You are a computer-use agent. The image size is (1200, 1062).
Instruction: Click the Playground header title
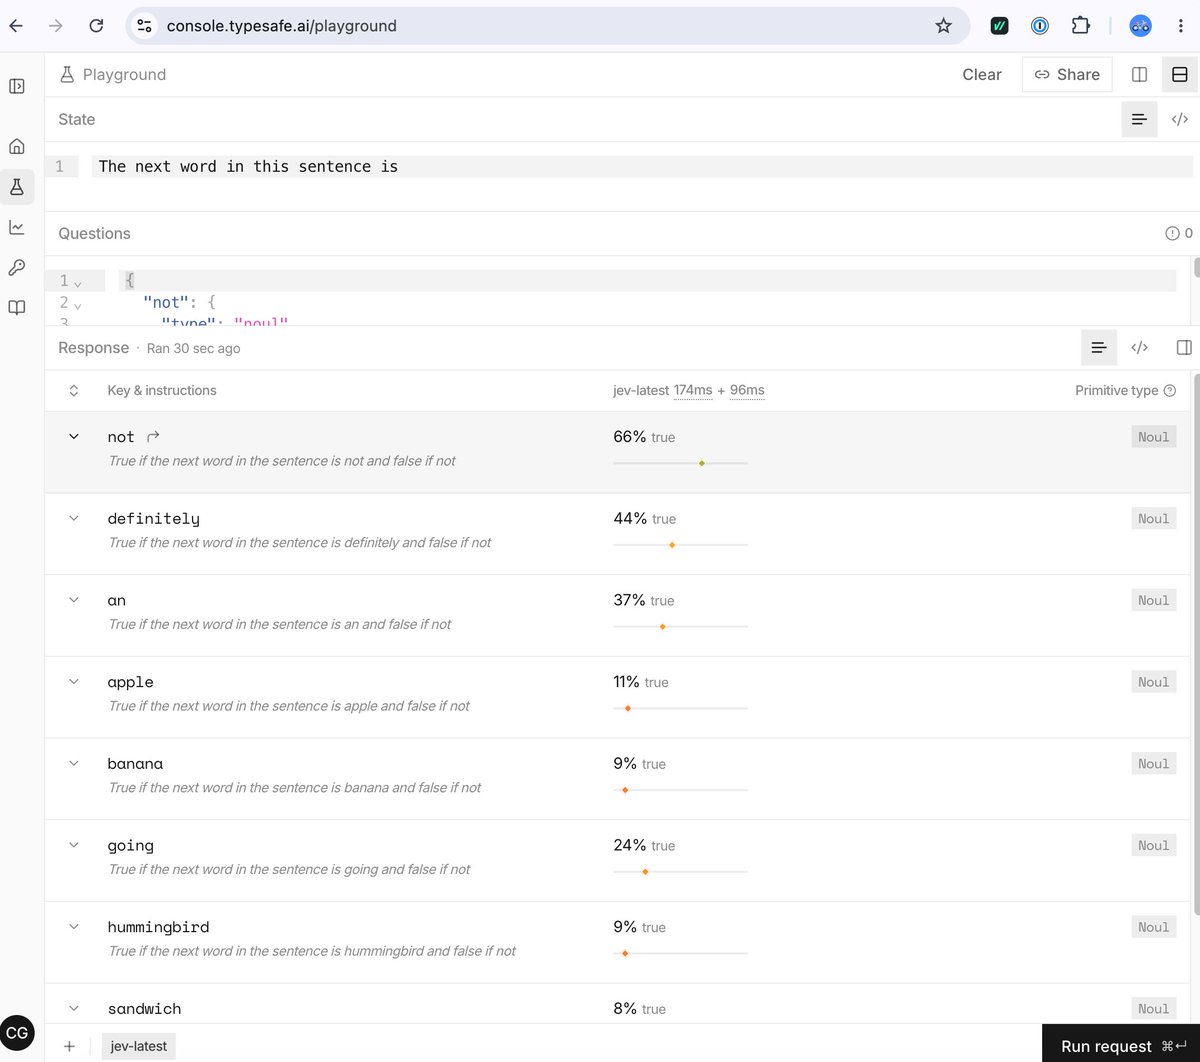[x=124, y=74]
